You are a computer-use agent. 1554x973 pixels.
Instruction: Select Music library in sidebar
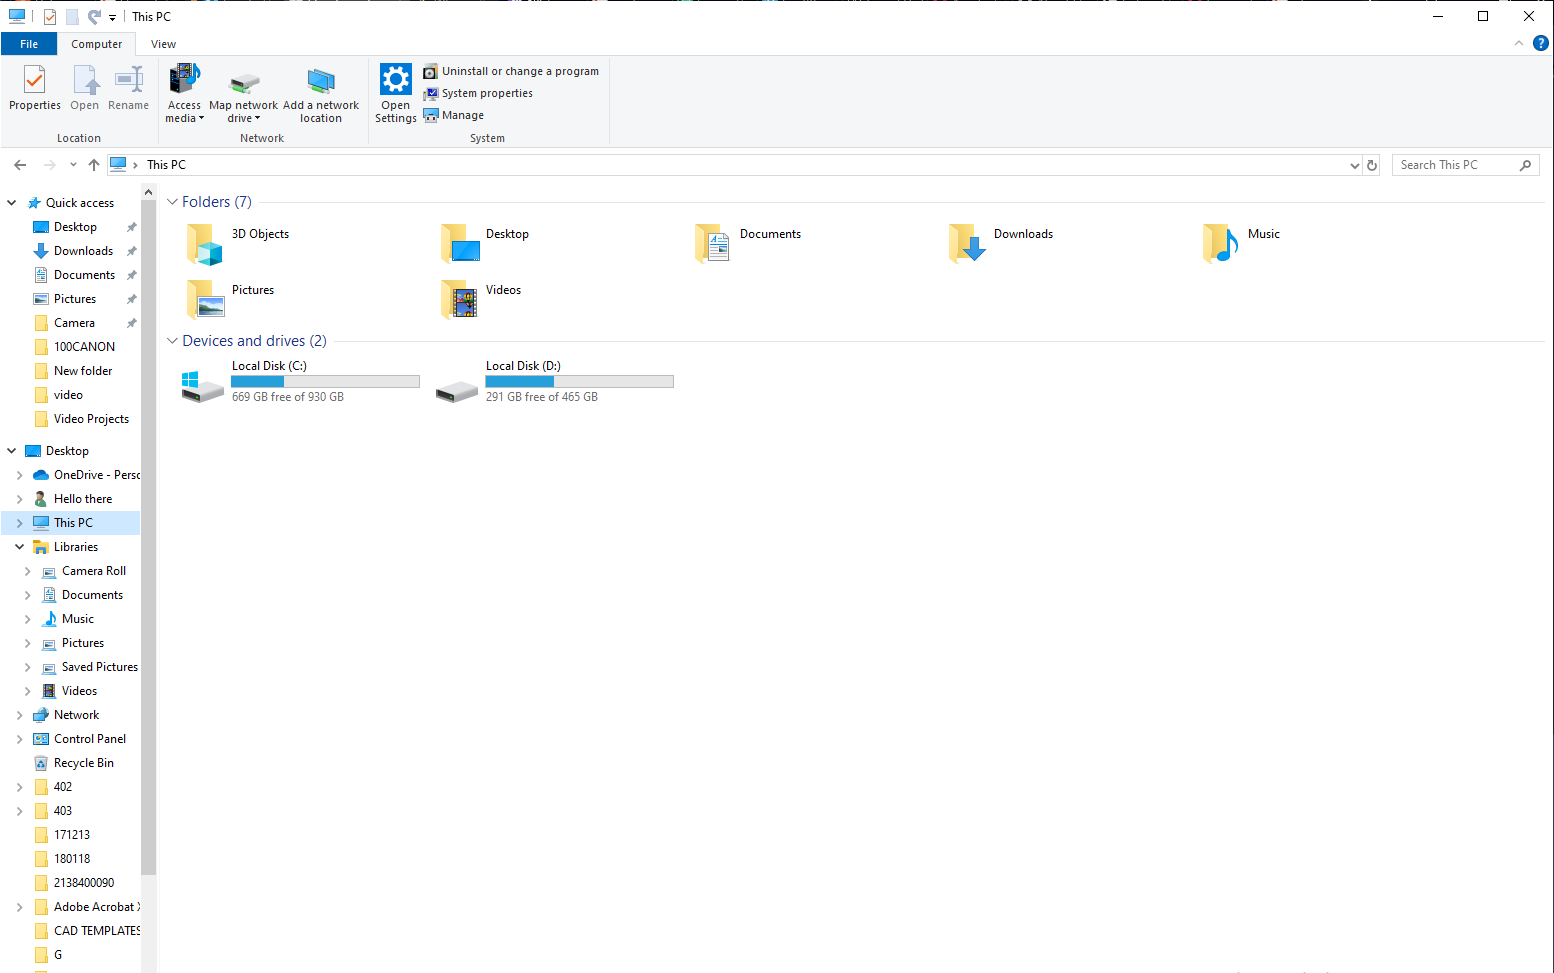point(77,619)
